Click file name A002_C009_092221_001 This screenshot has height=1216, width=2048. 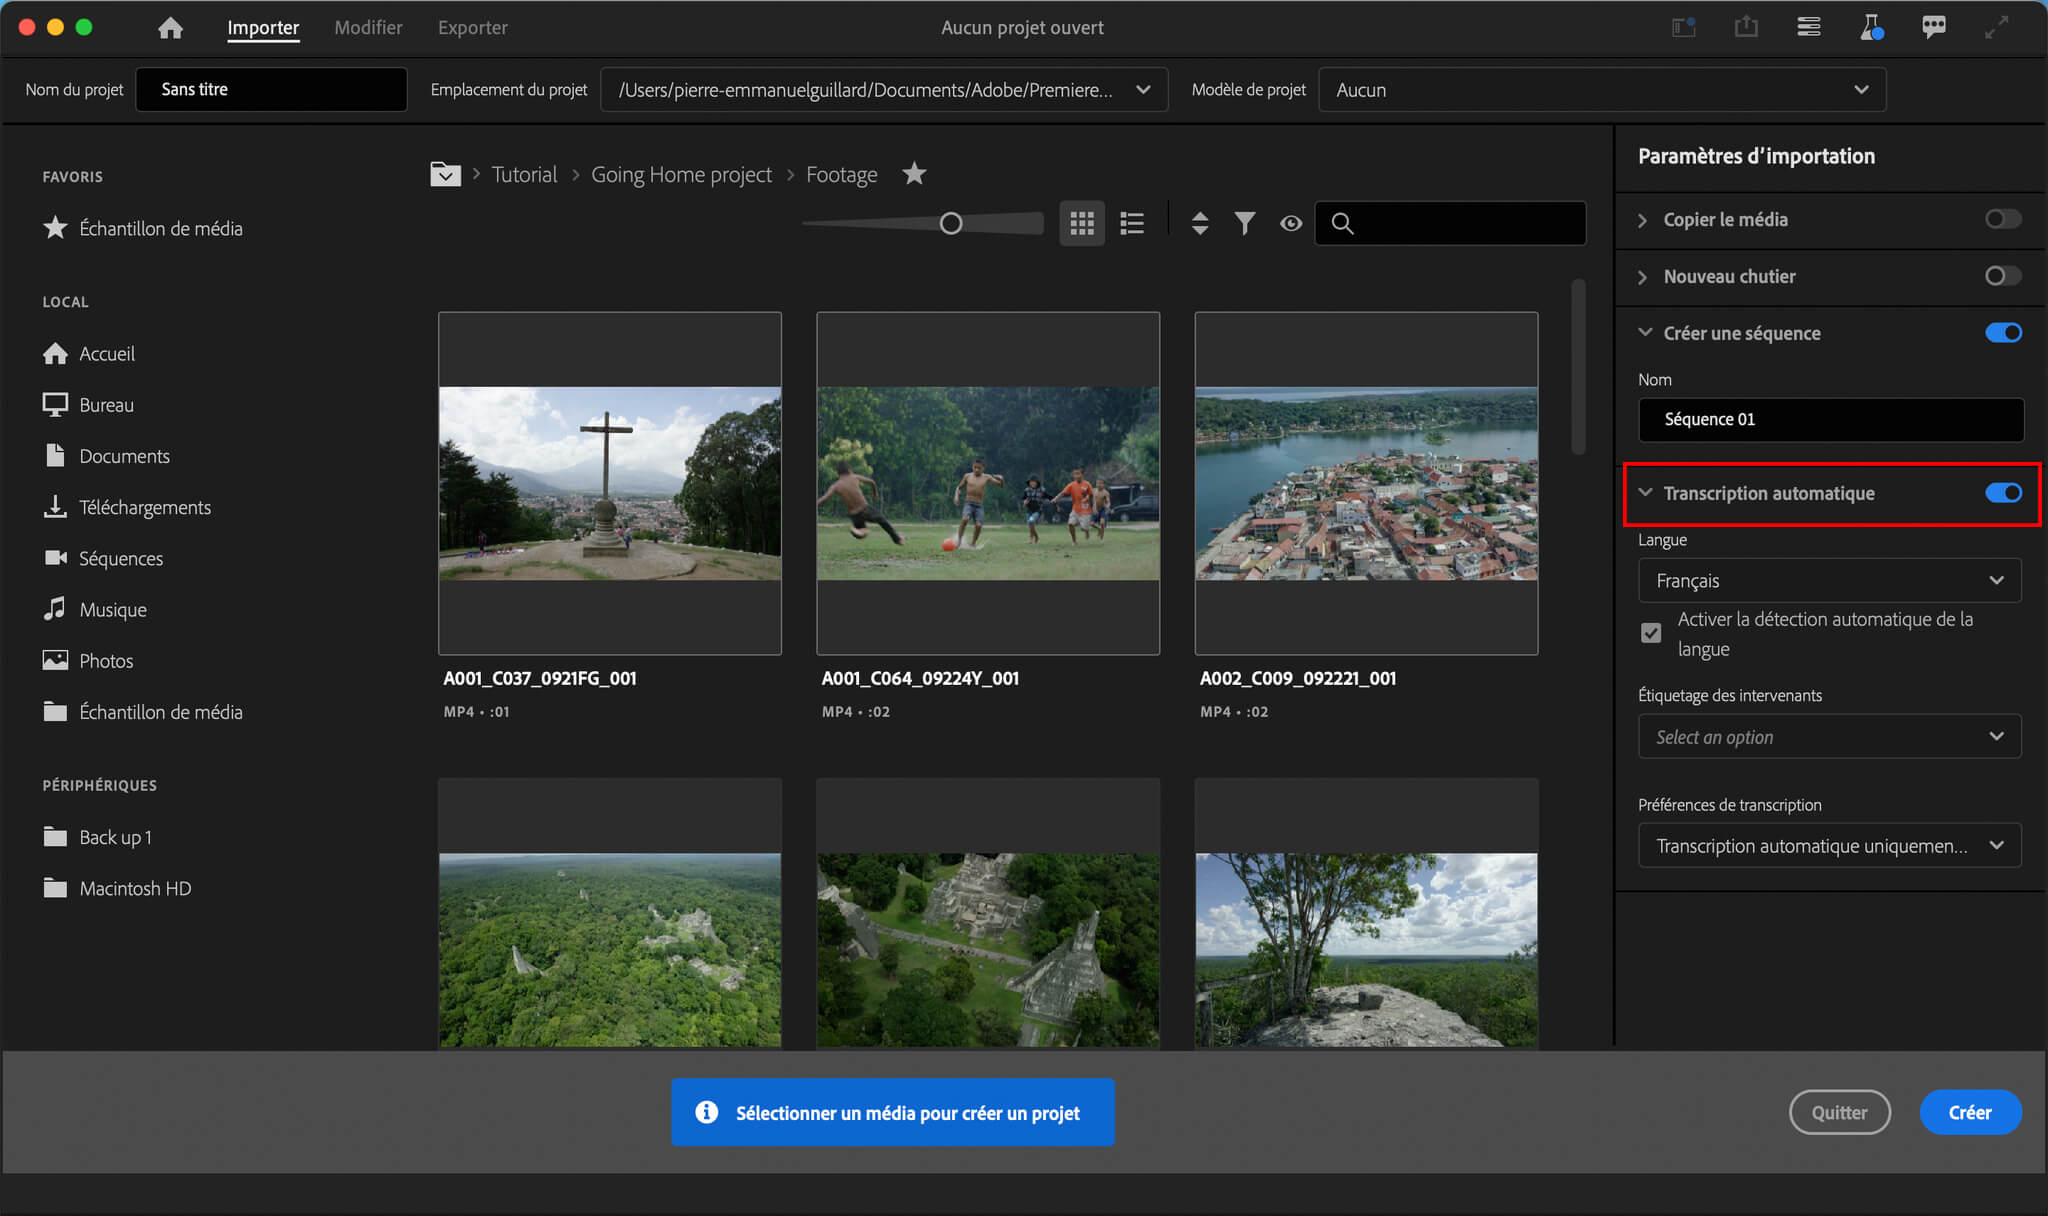tap(1298, 678)
